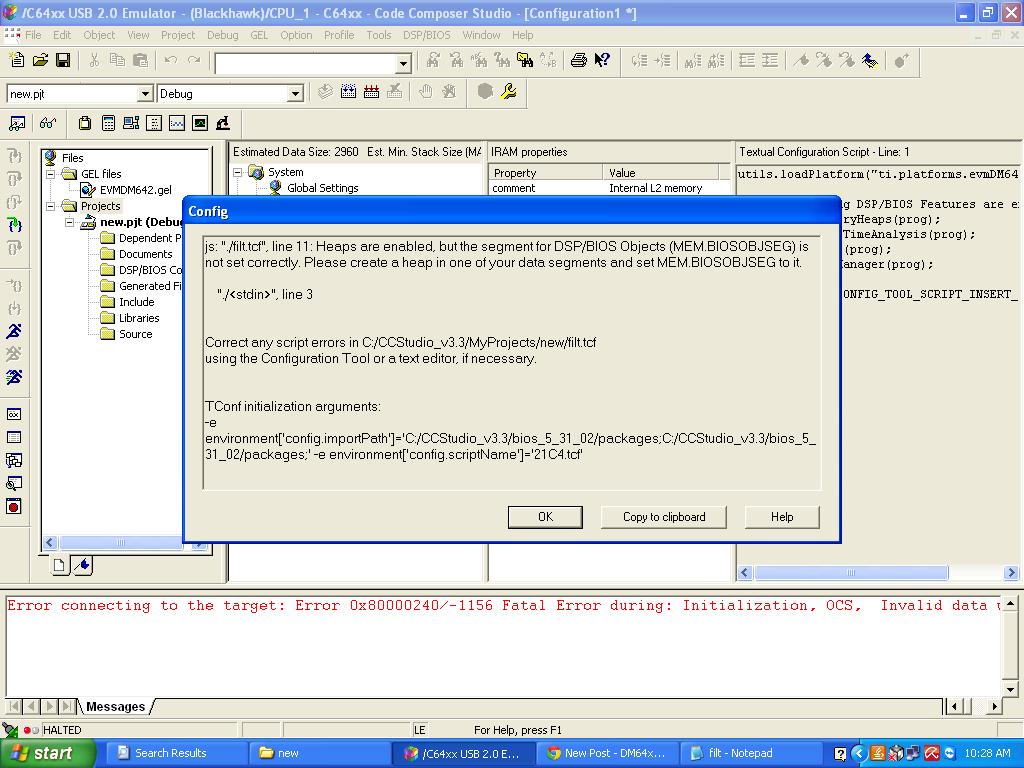Image resolution: width=1024 pixels, height=768 pixels.
Task: Click the memory calculator icon in debug toolbar
Action: pos(108,123)
